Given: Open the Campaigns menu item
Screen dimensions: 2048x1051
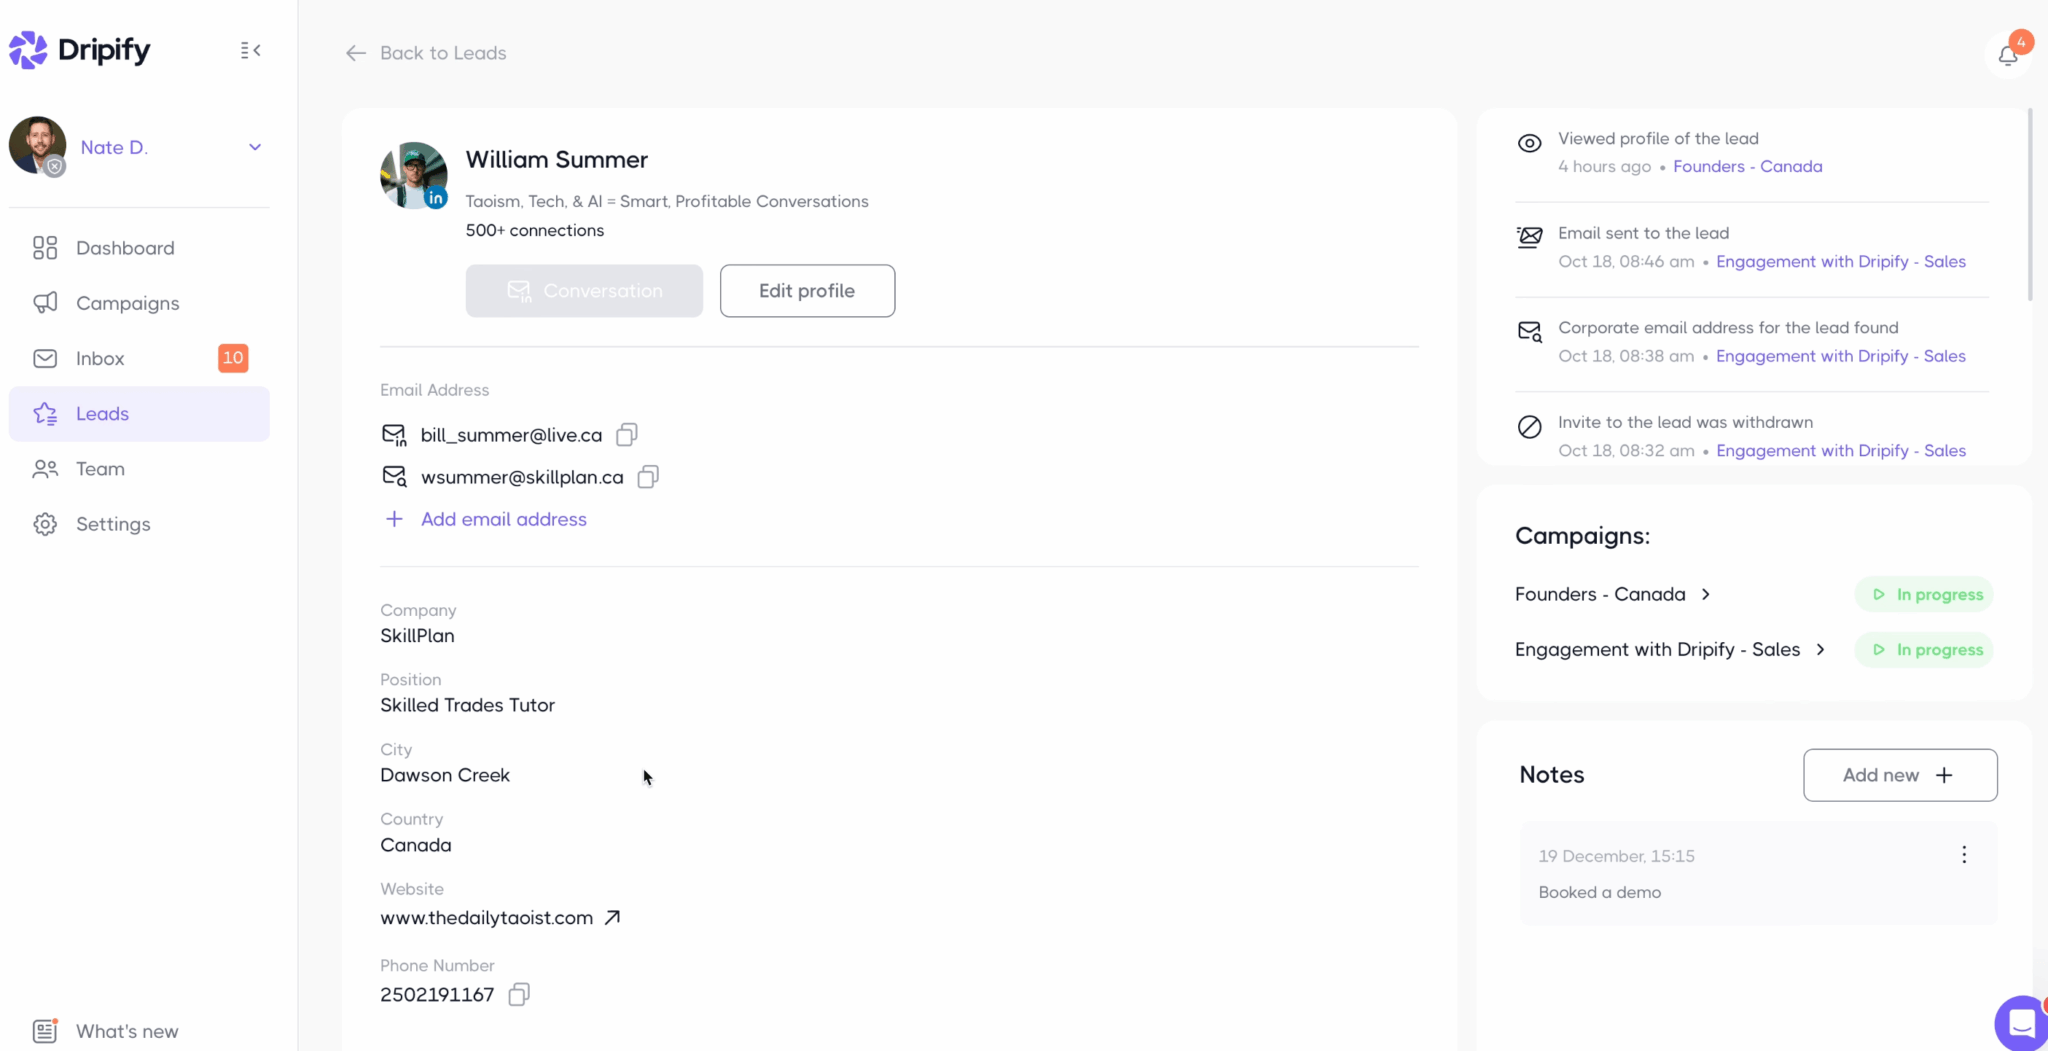Looking at the screenshot, I should pyautogui.click(x=139, y=303).
